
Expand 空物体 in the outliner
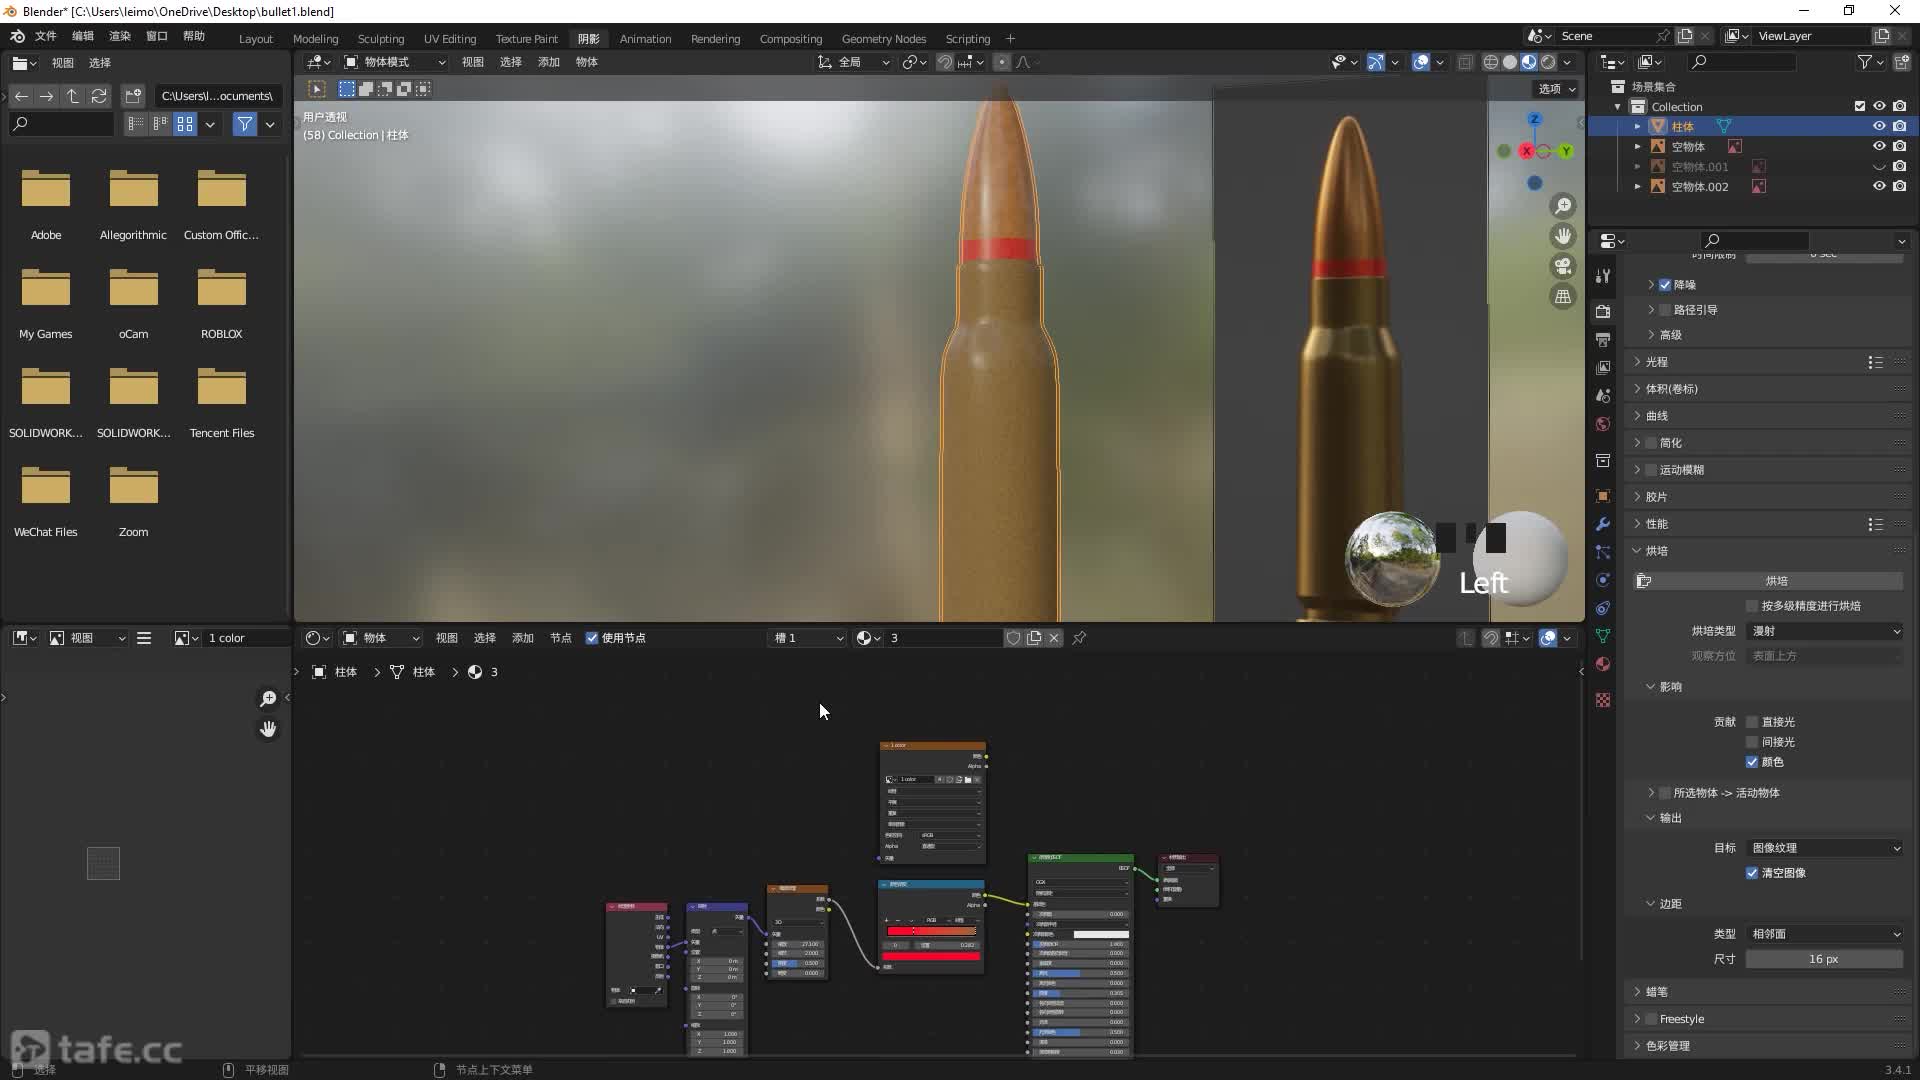pyautogui.click(x=1637, y=147)
